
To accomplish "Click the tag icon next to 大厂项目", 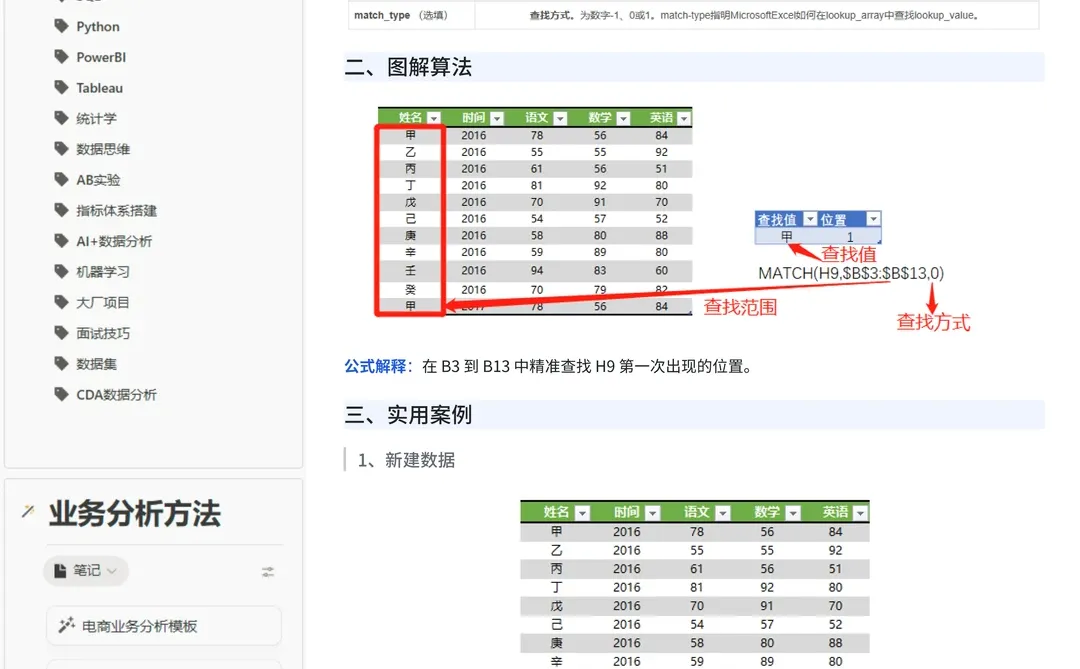I will 58,302.
